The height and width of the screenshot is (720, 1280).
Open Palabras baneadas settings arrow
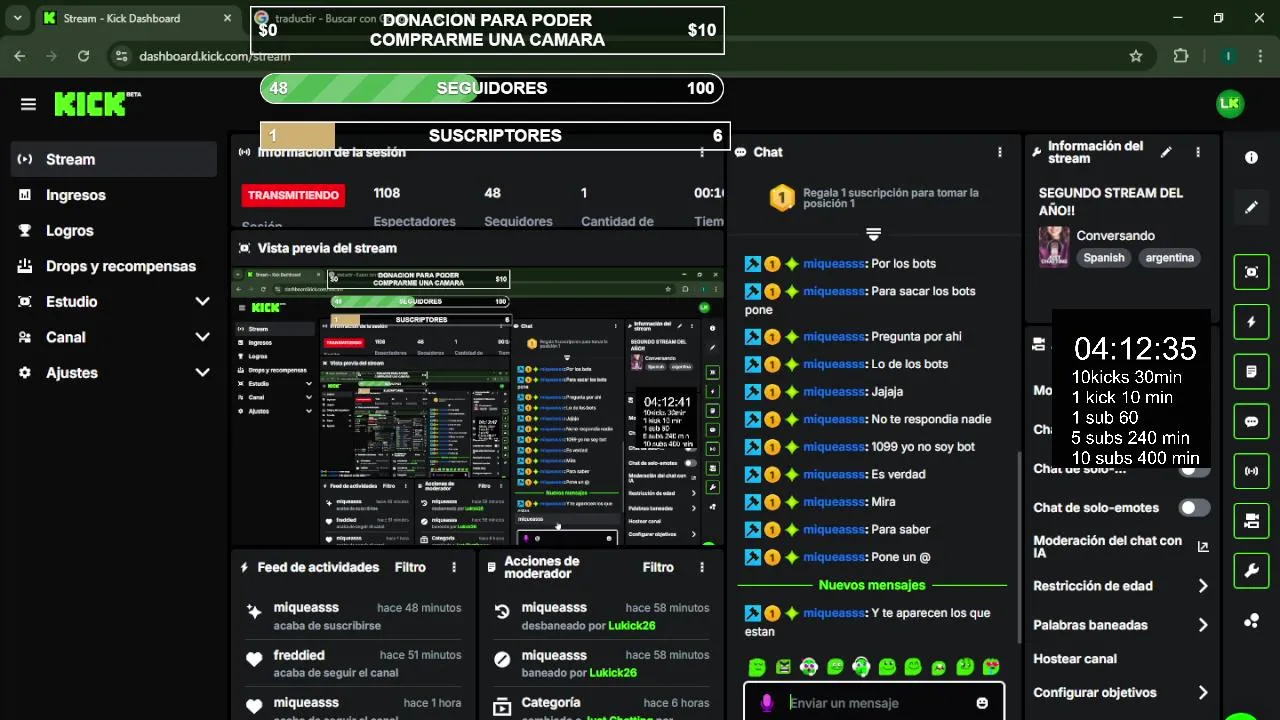click(x=1203, y=625)
